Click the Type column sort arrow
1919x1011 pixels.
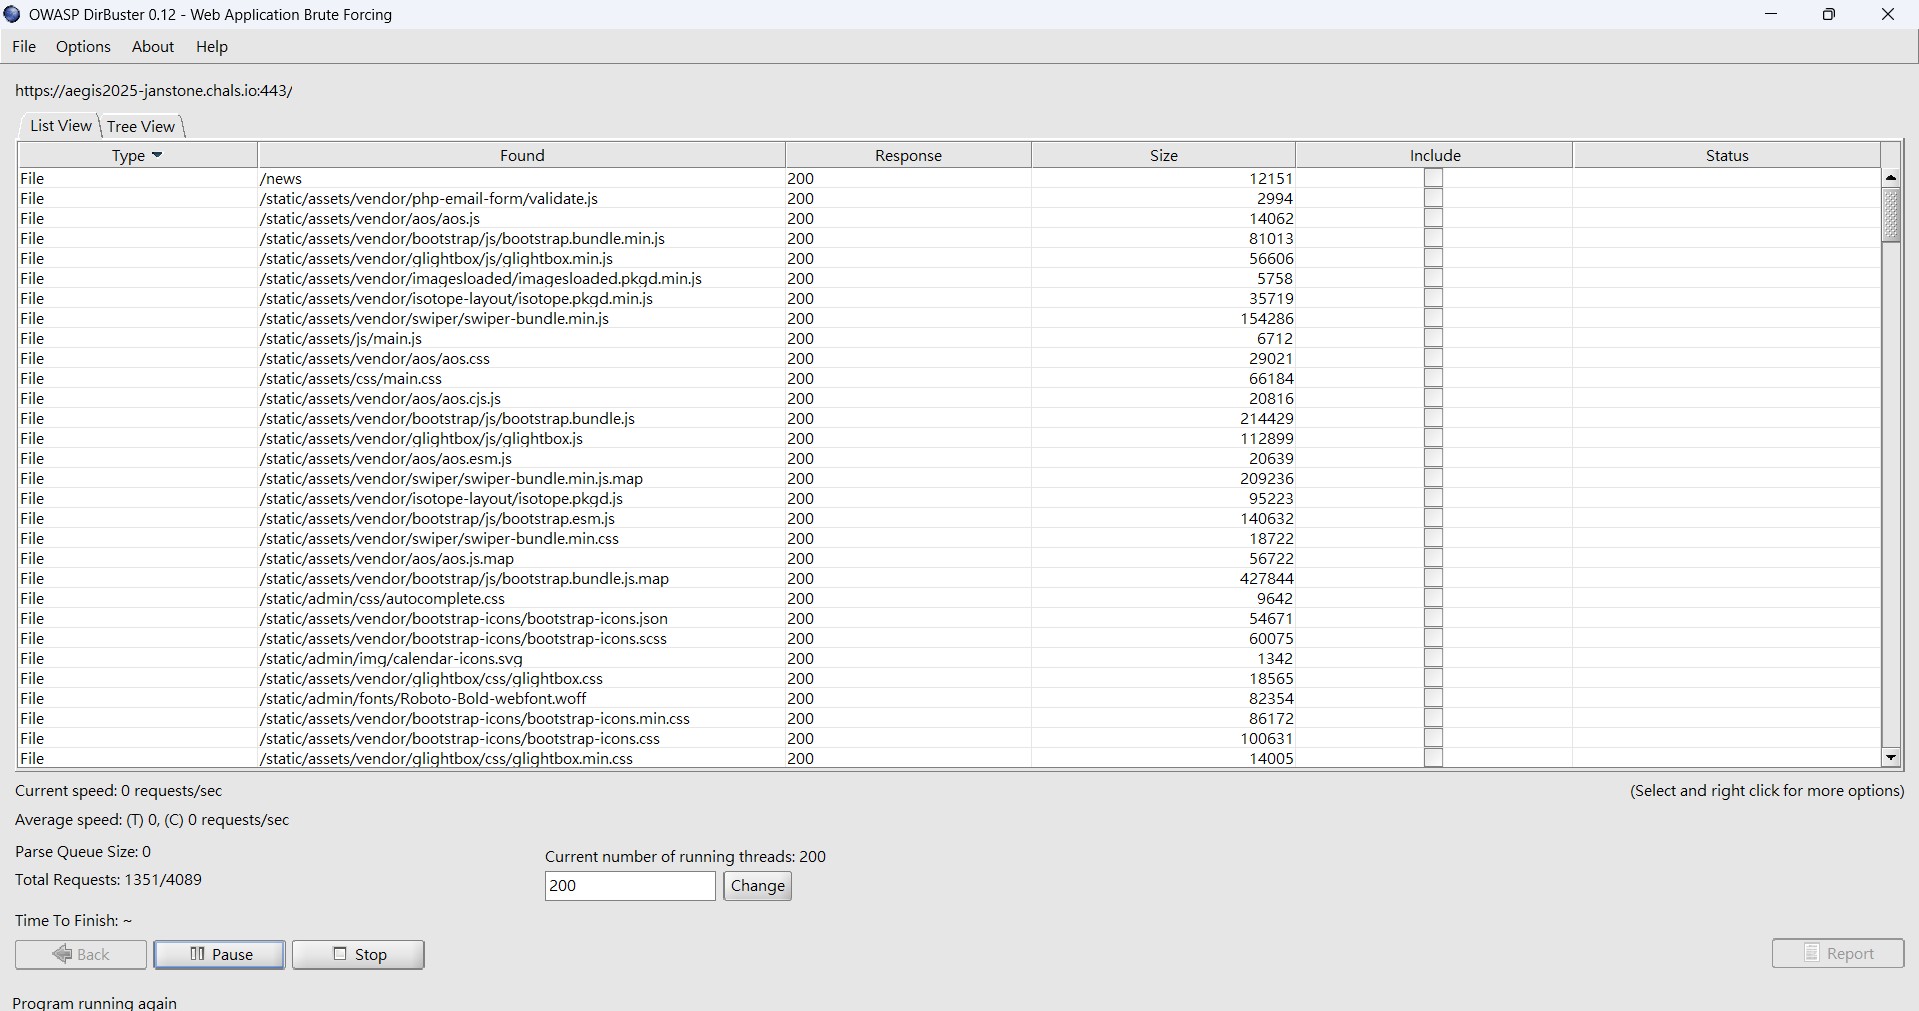[x=157, y=155]
